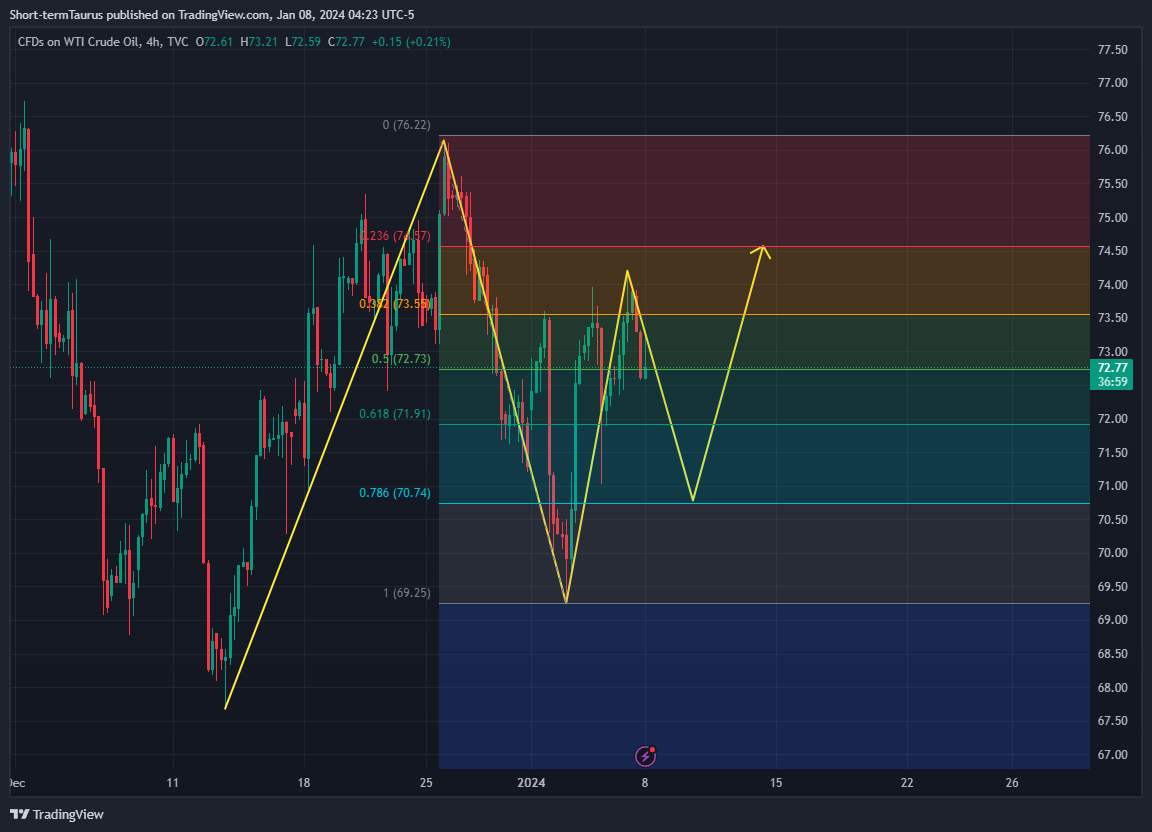Click the symbol title CFDs on WTI Crude Oil

(x=79, y=42)
